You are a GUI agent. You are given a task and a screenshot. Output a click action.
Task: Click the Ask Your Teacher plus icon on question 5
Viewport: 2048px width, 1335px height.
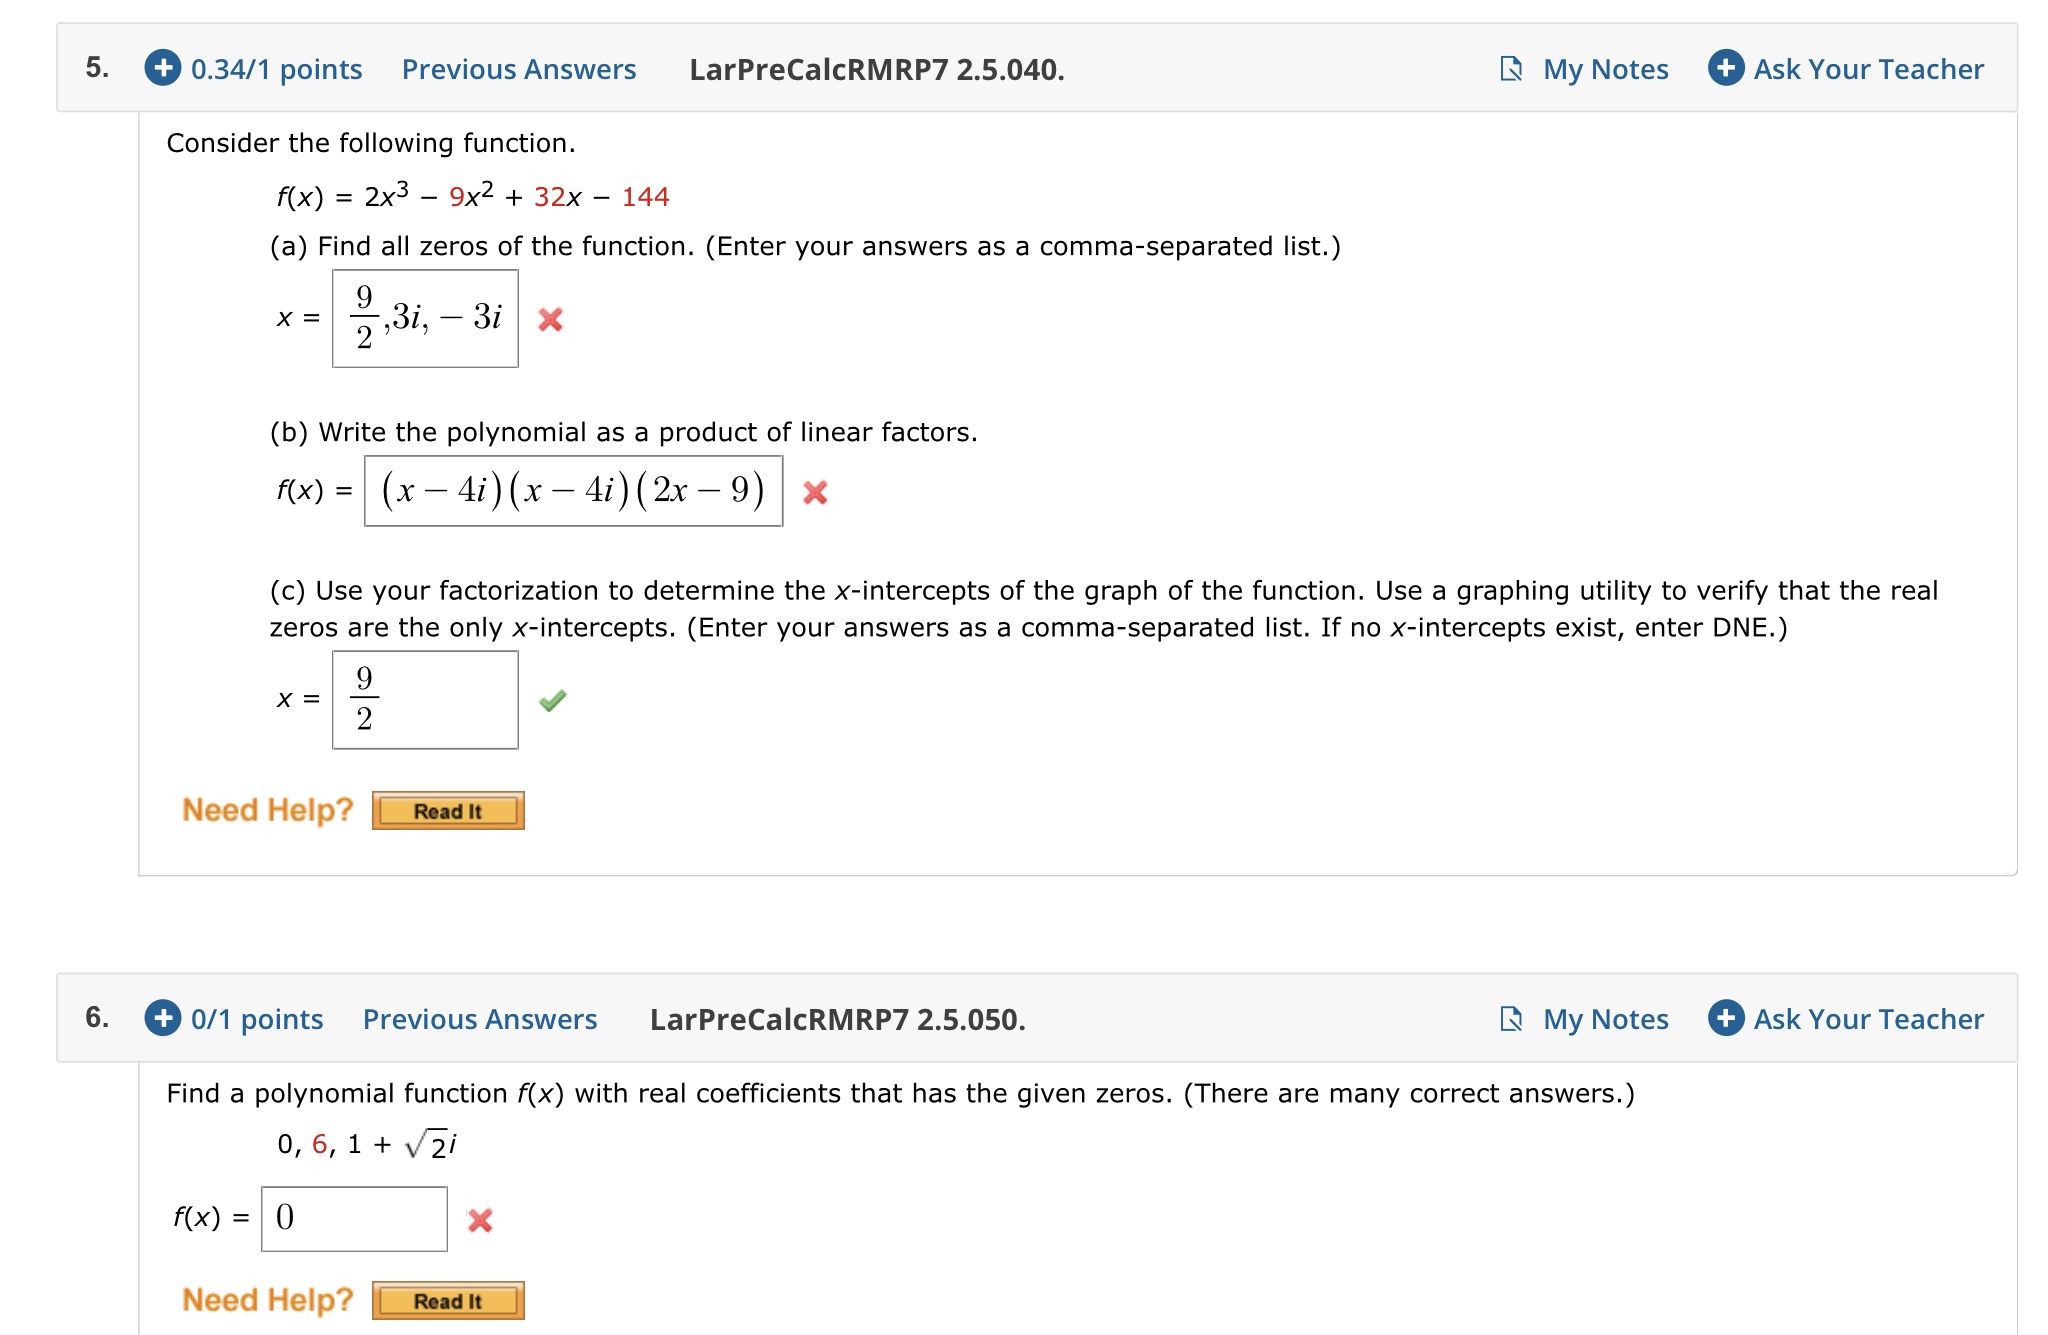1724,69
